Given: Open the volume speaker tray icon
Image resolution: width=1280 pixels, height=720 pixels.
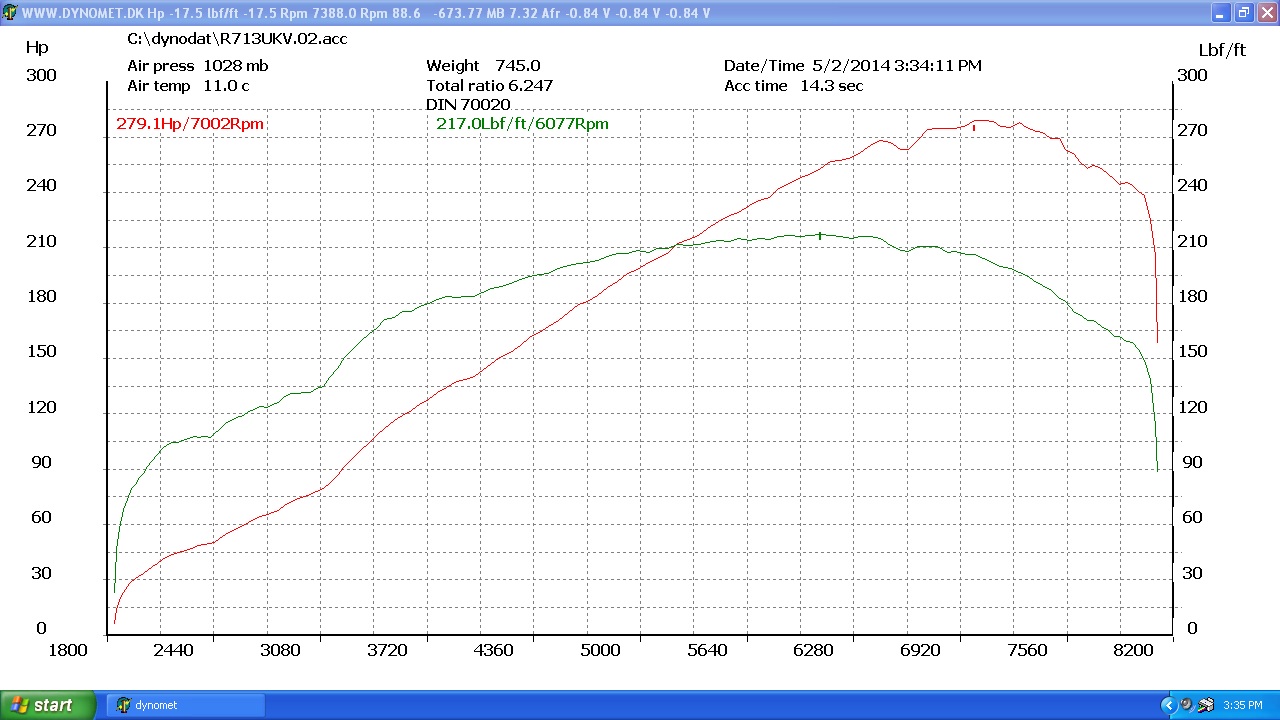Looking at the screenshot, I should point(1187,705).
